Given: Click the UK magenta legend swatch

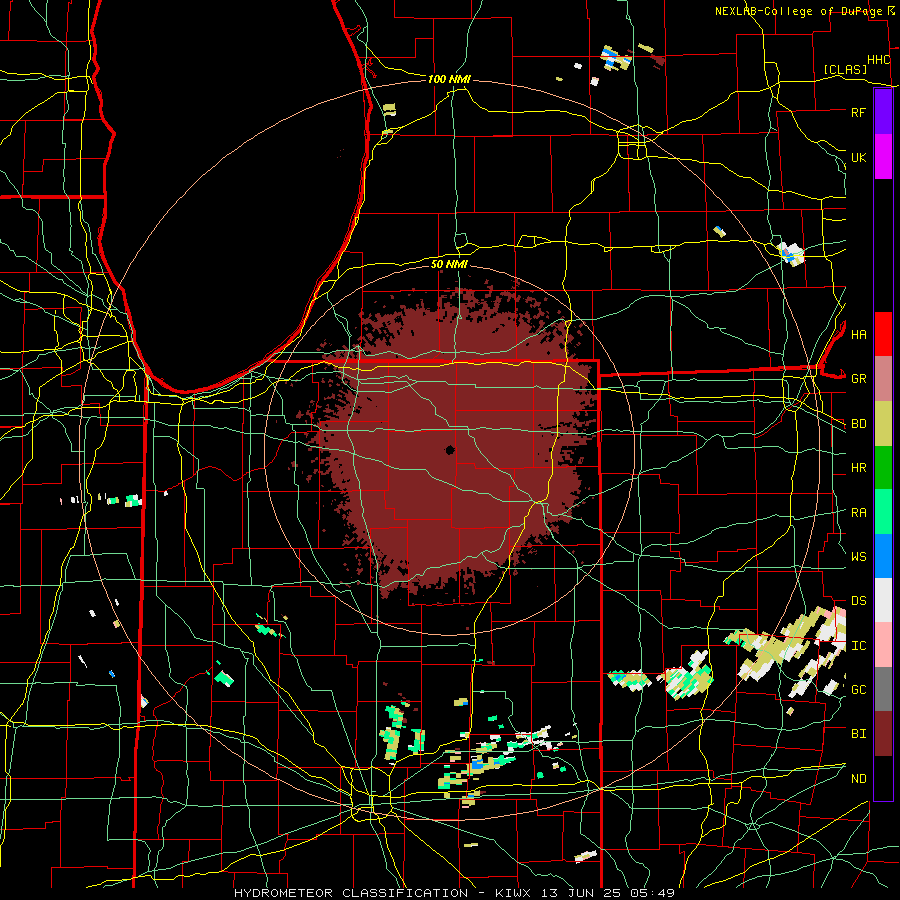Looking at the screenshot, I should point(883,157).
